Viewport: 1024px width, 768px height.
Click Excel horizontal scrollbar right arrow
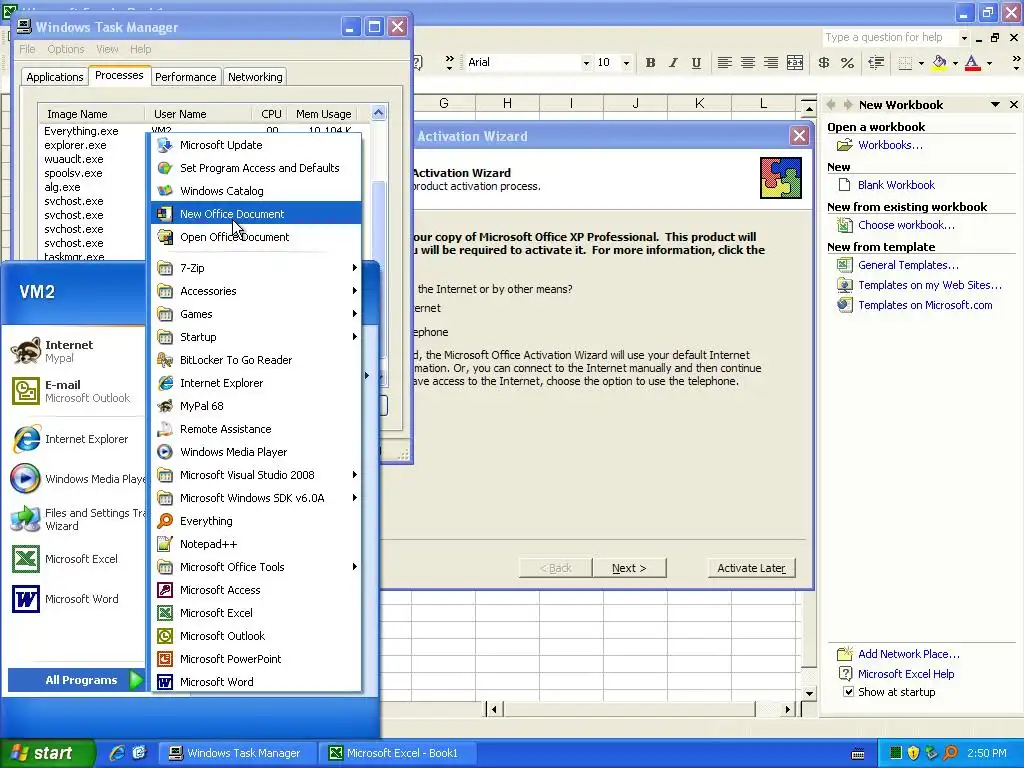coord(788,709)
